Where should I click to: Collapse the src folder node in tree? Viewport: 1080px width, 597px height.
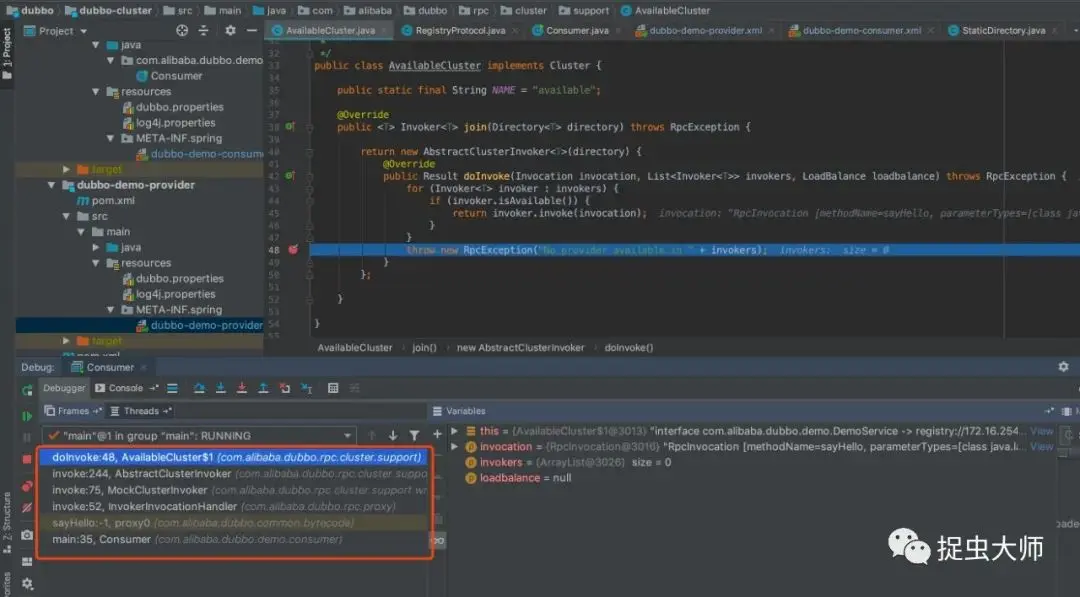(x=66, y=216)
